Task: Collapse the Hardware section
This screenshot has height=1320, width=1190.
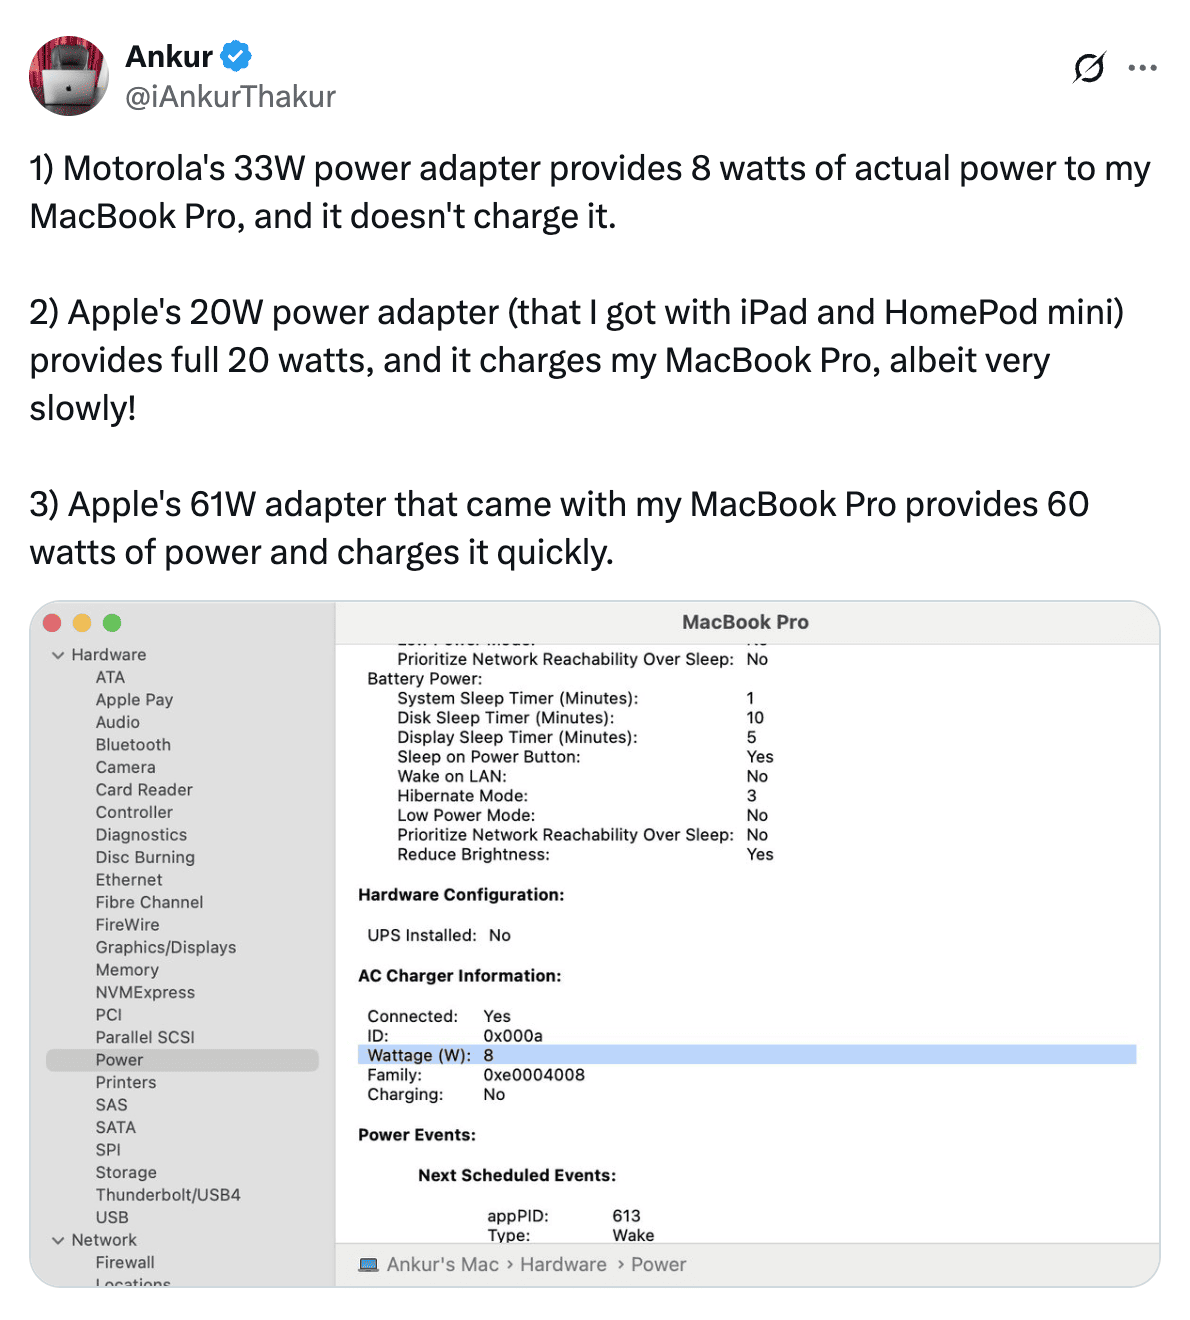Action: (x=58, y=655)
